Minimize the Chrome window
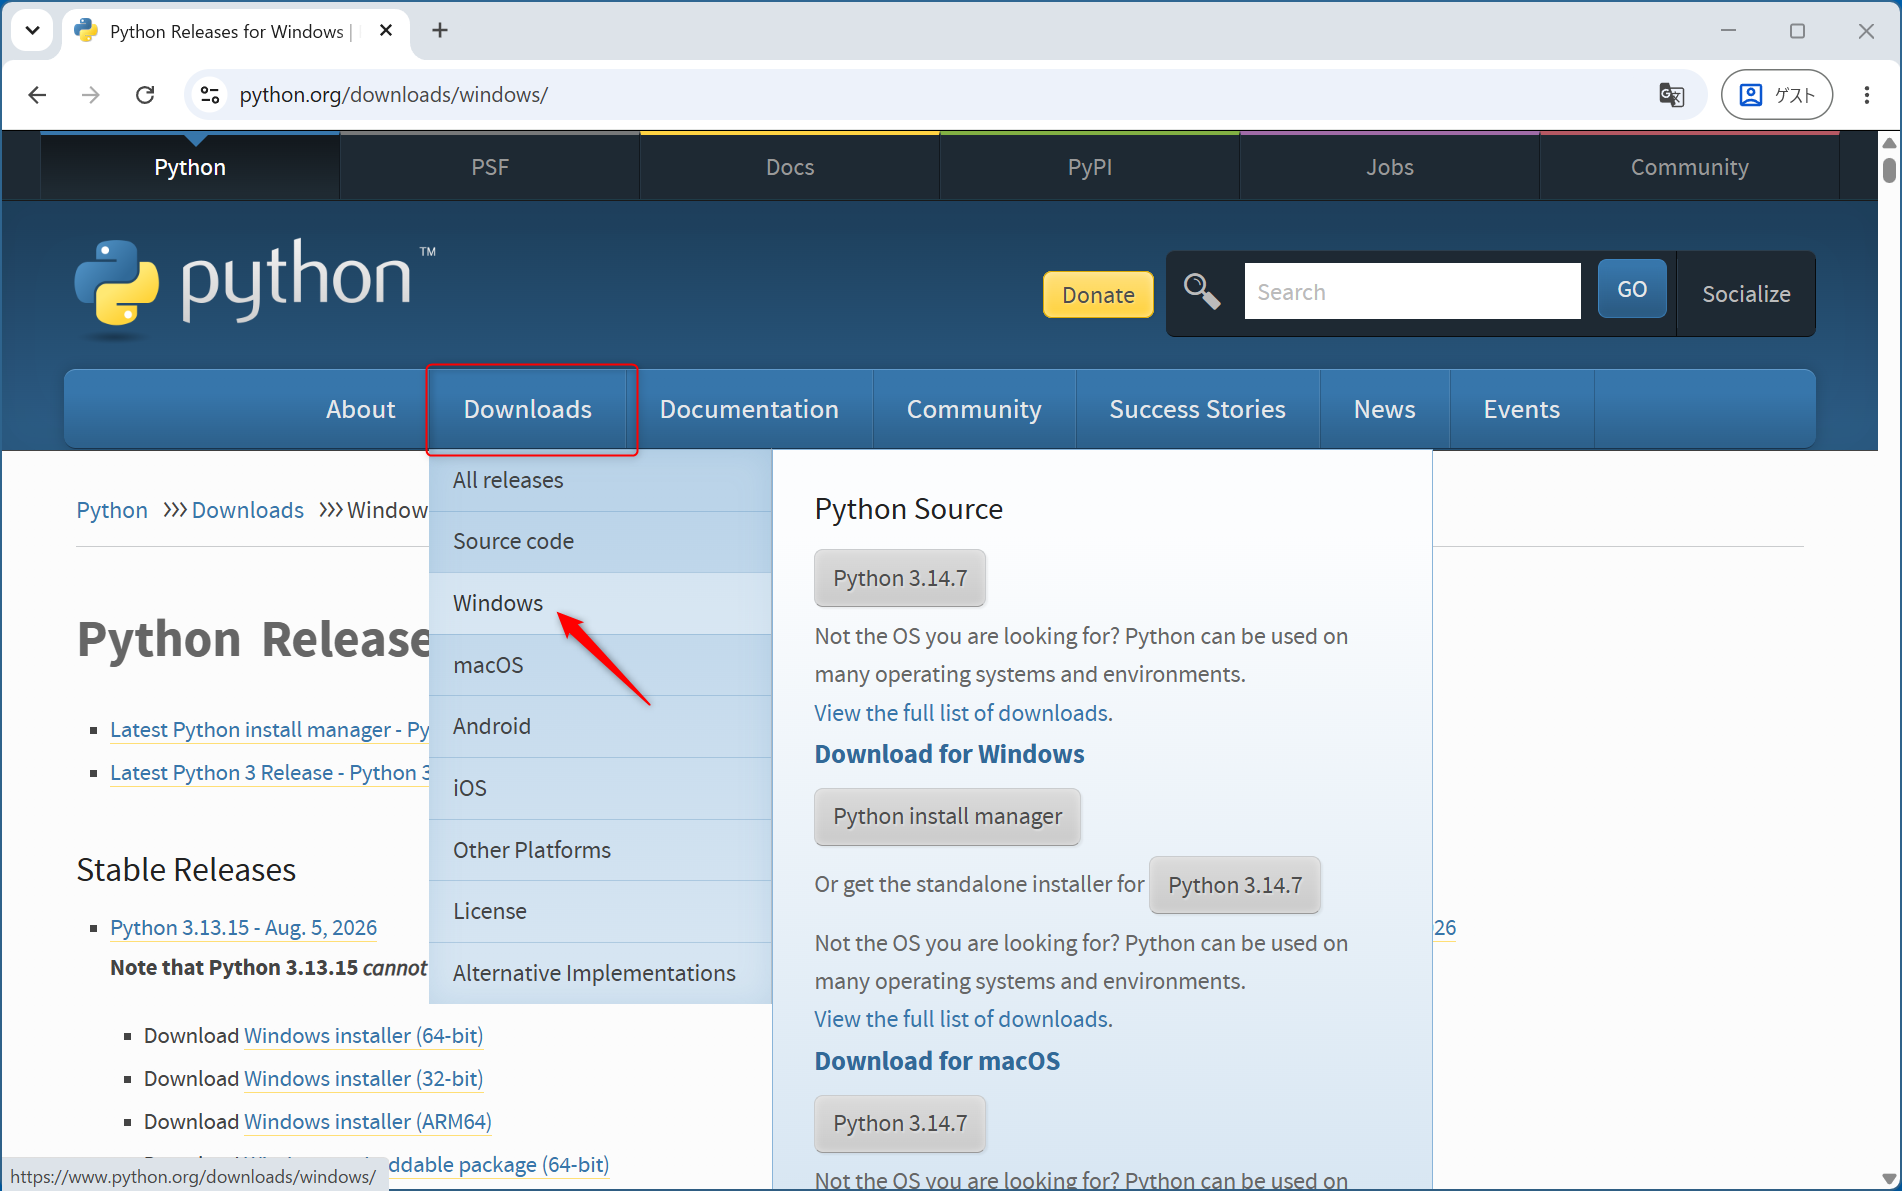The width and height of the screenshot is (1902, 1191). click(1728, 31)
